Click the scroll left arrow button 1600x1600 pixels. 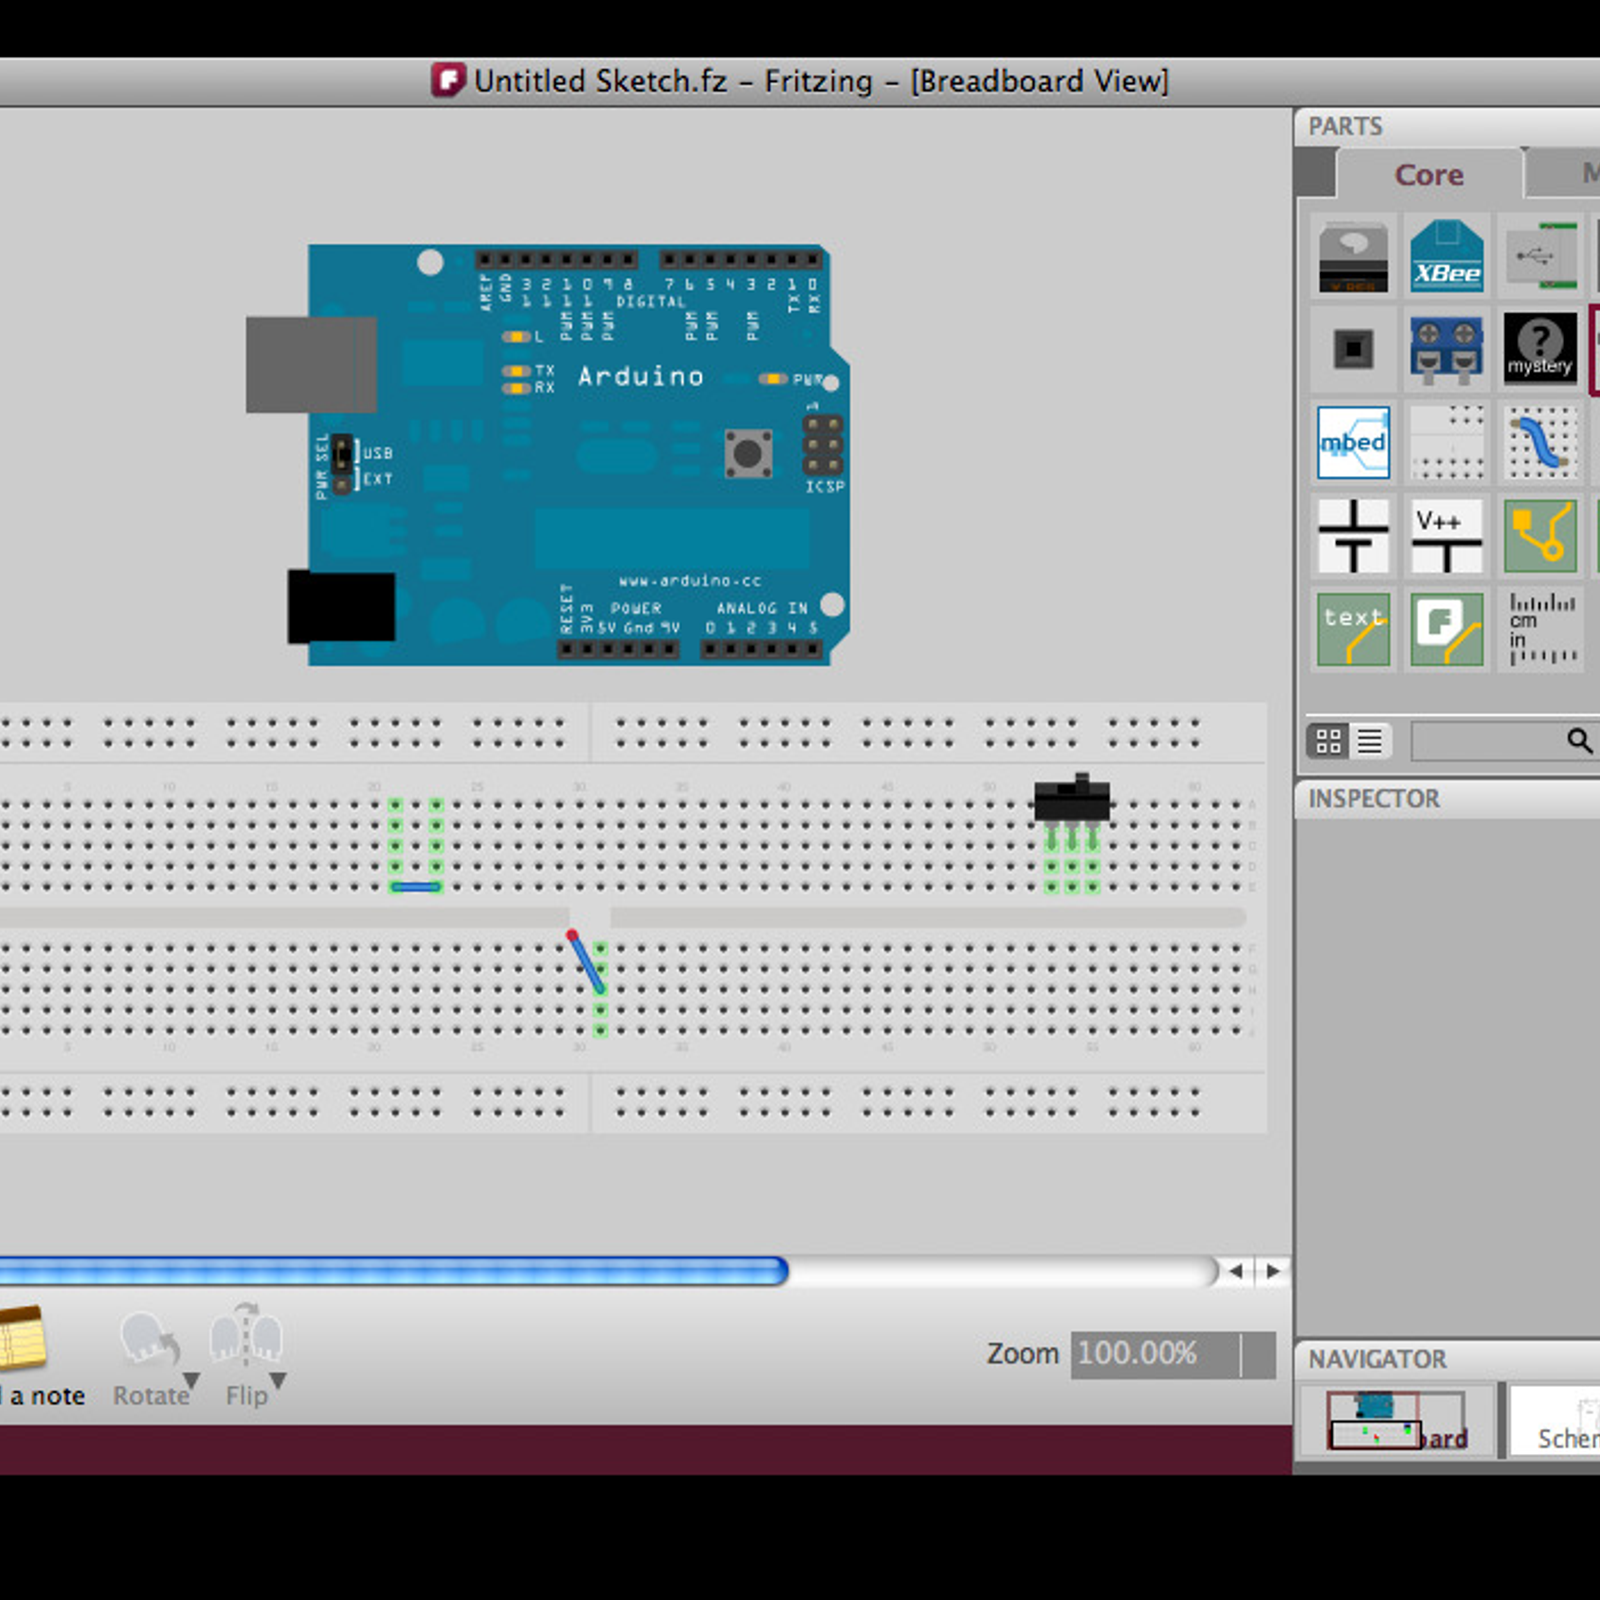(1236, 1271)
